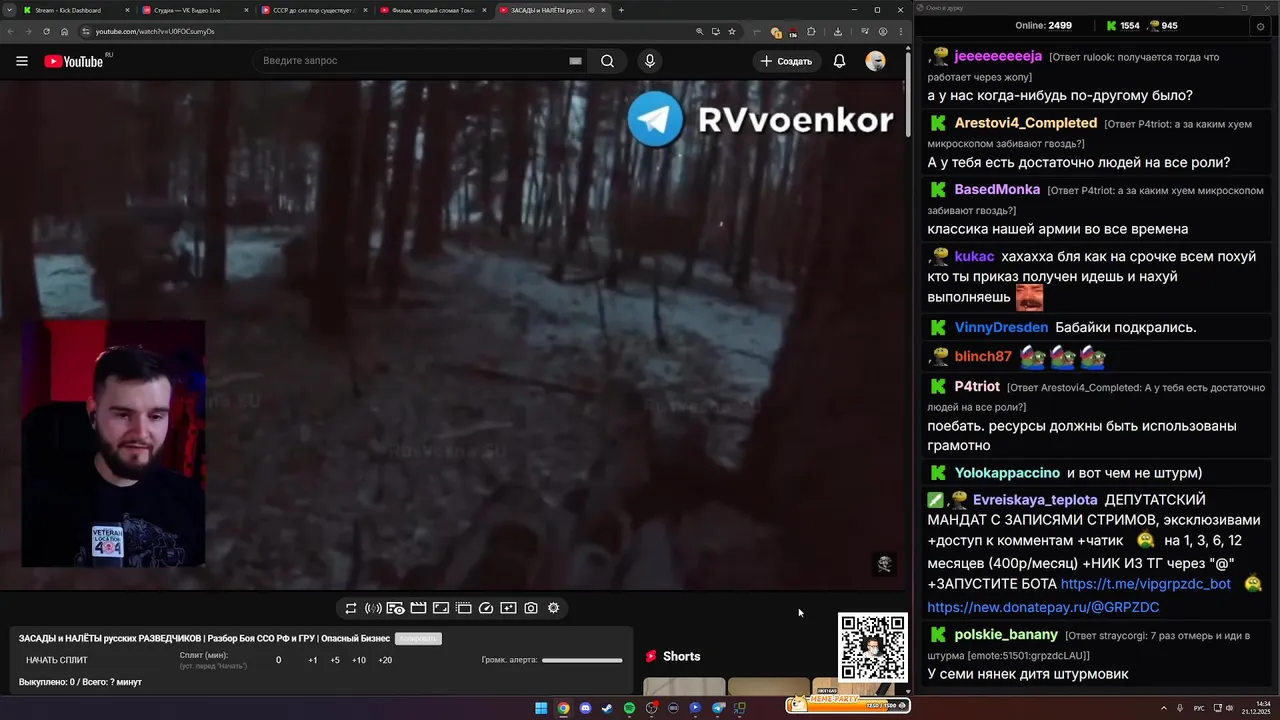Toggle the loop icon in the video toolbar
This screenshot has width=1280, height=720.
click(351, 608)
